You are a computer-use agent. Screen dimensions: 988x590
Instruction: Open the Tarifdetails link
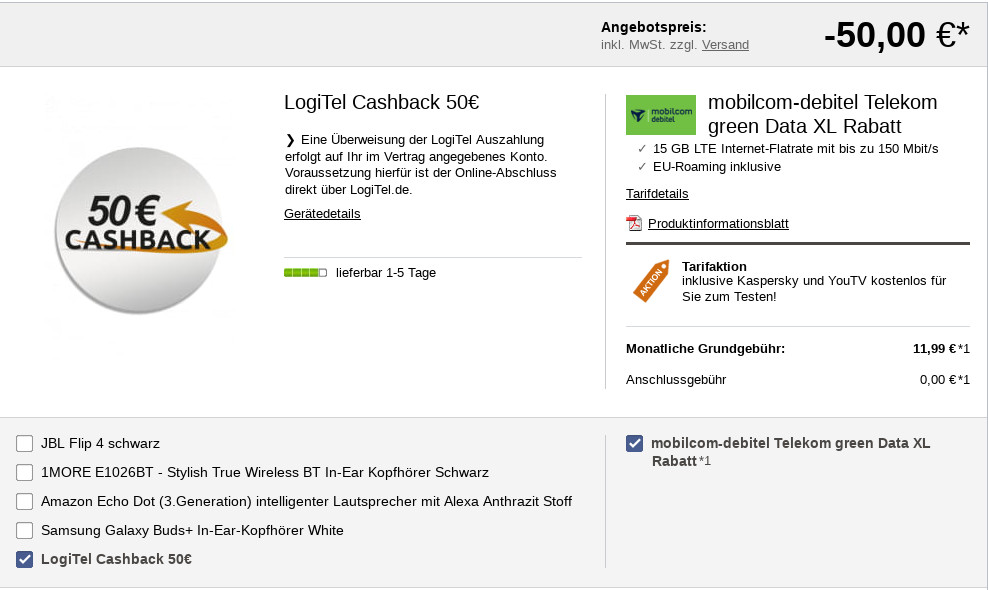(x=657, y=194)
